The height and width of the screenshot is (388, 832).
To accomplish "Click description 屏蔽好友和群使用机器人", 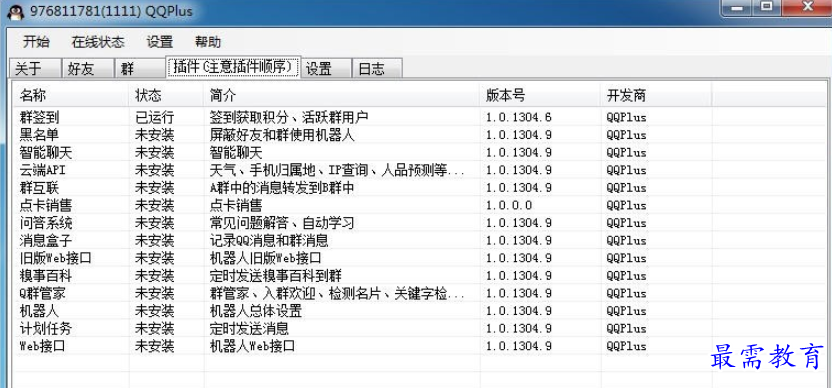I will (282, 135).
